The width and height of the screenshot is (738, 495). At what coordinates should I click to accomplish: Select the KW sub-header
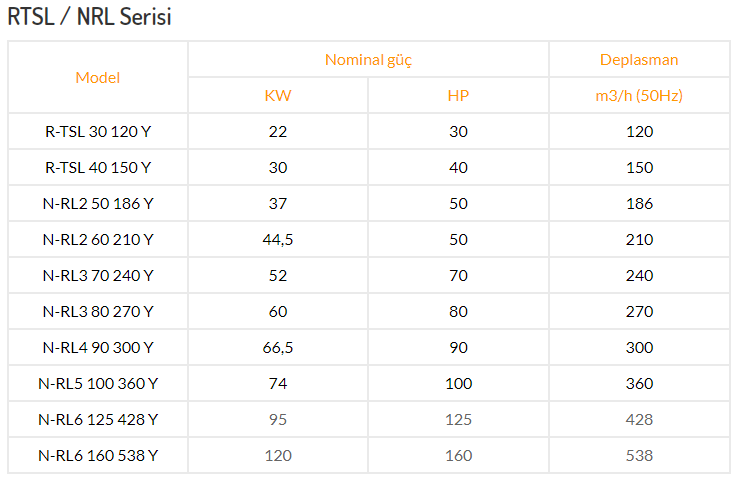[278, 96]
